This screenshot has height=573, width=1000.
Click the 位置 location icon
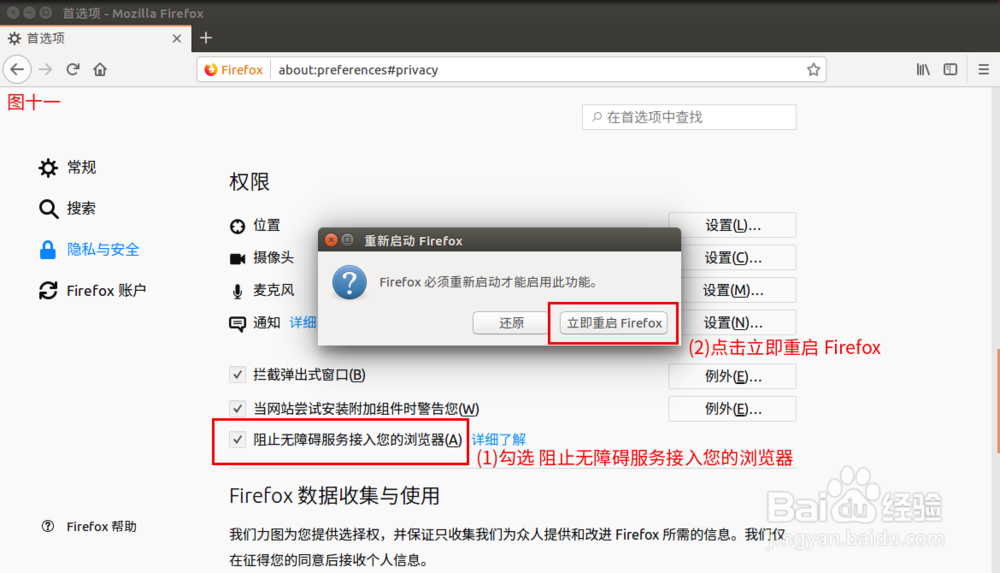(237, 226)
